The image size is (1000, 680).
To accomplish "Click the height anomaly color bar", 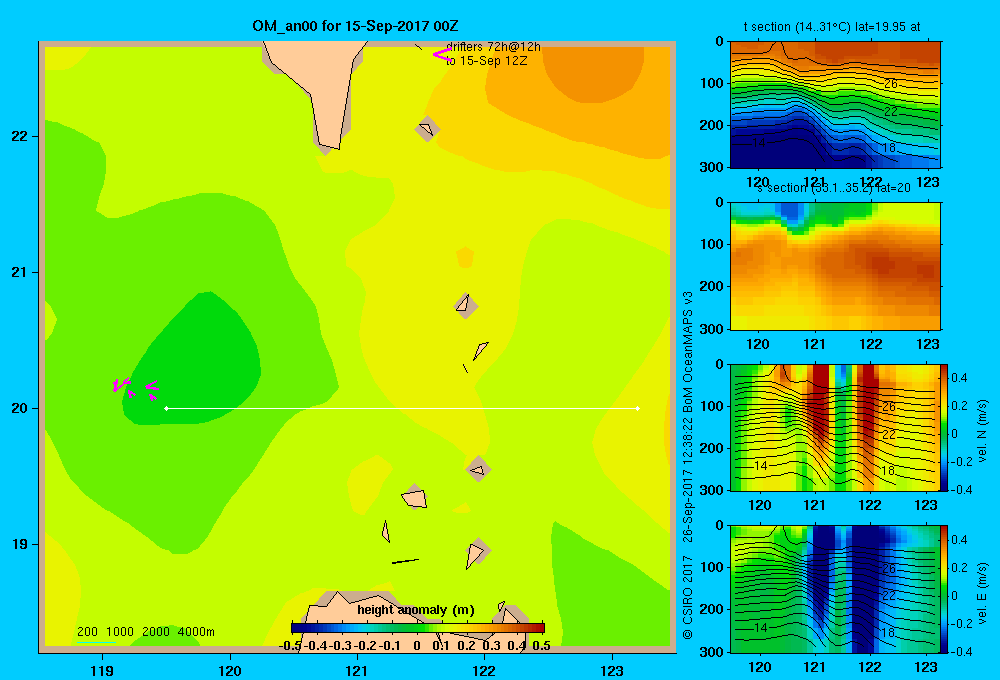I will 418,628.
